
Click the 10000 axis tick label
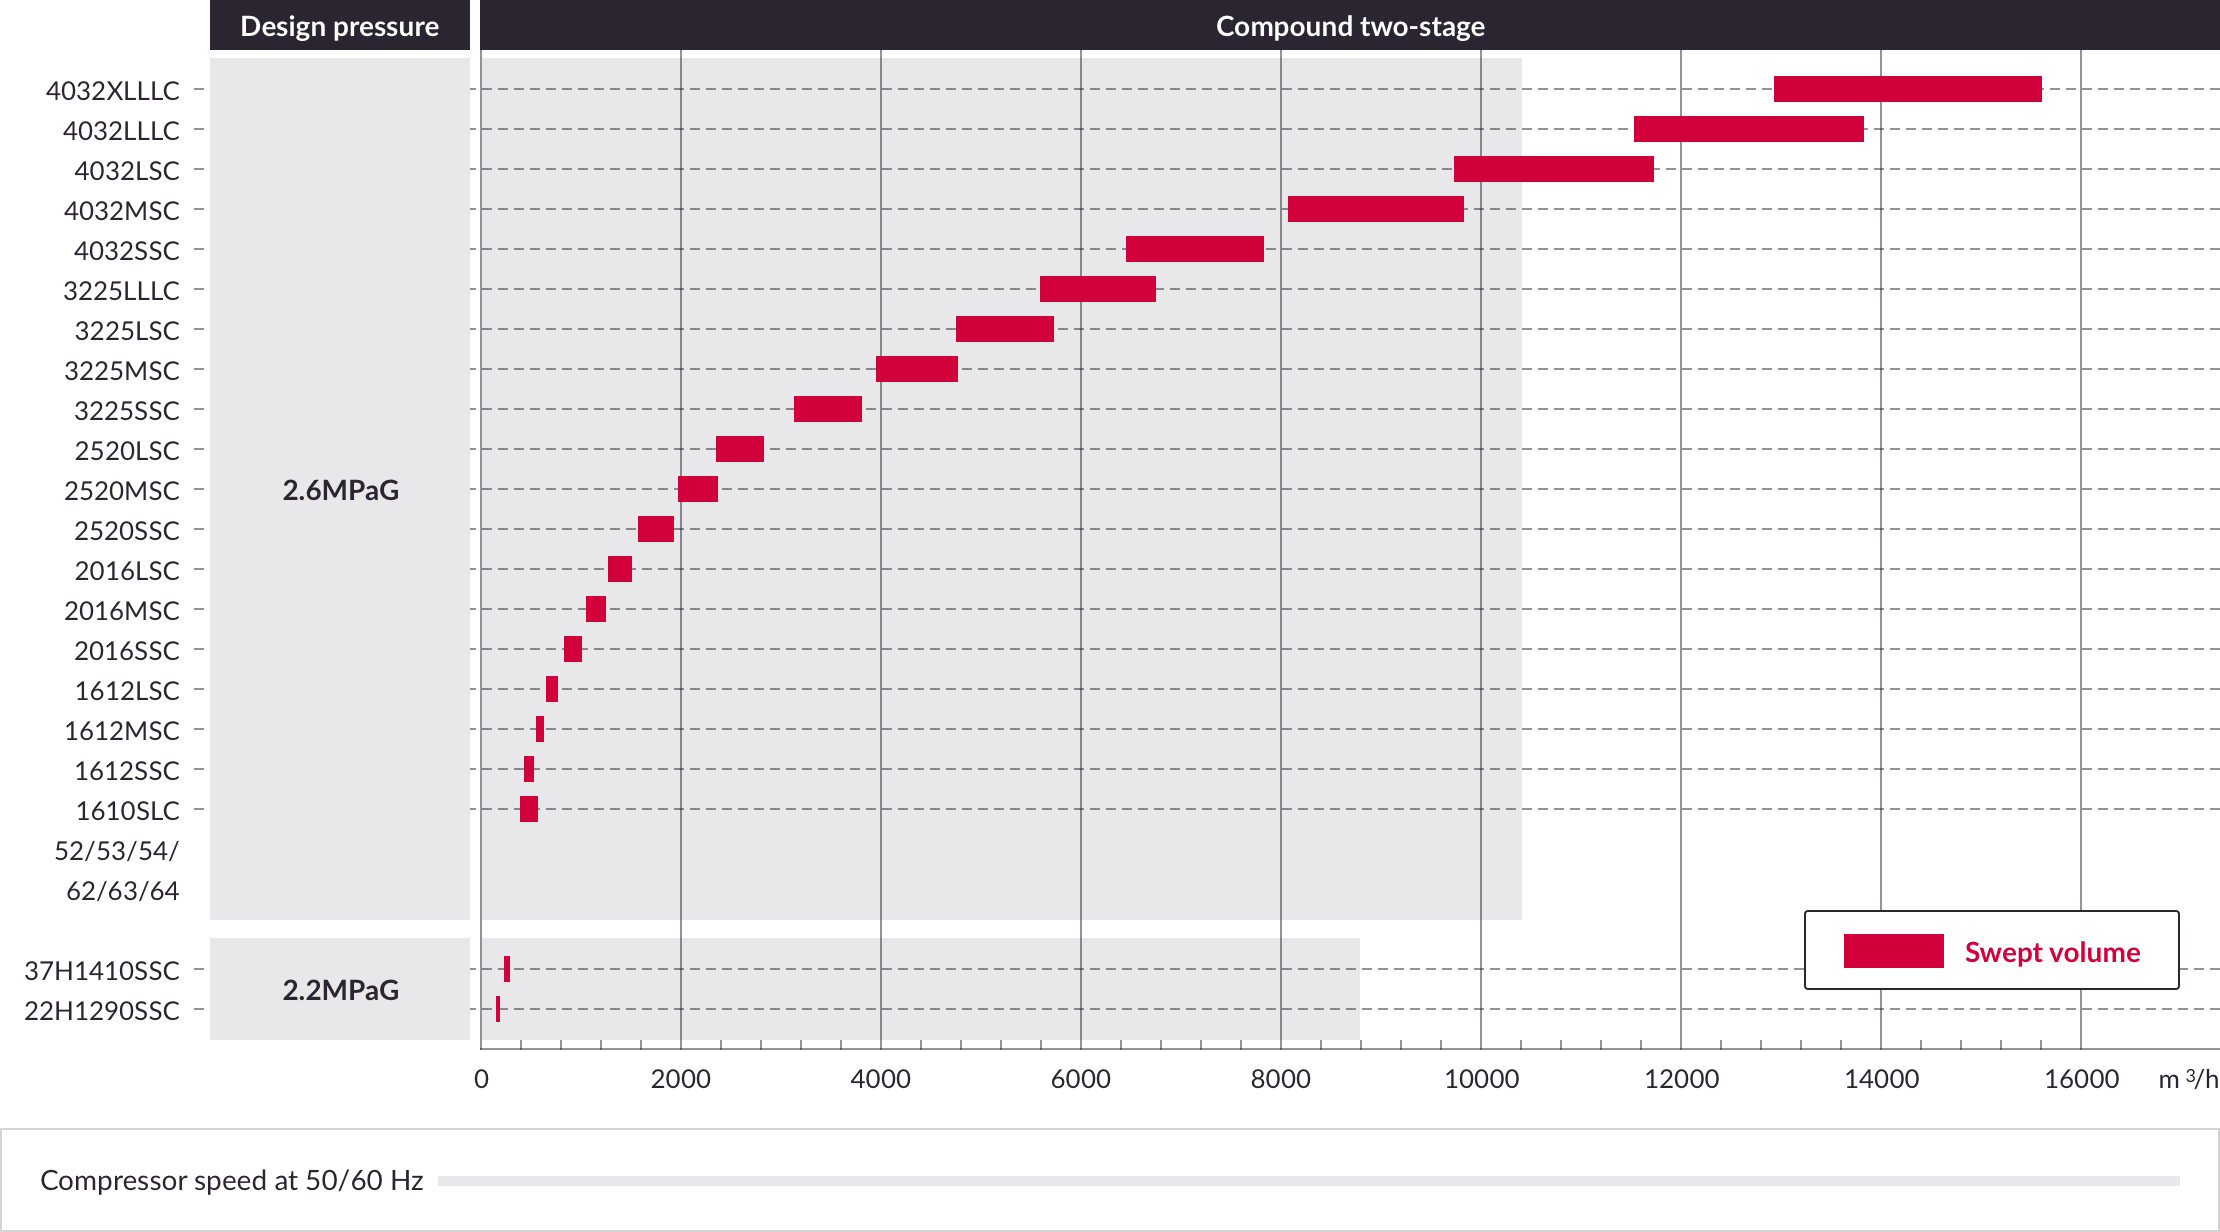coord(1480,1079)
